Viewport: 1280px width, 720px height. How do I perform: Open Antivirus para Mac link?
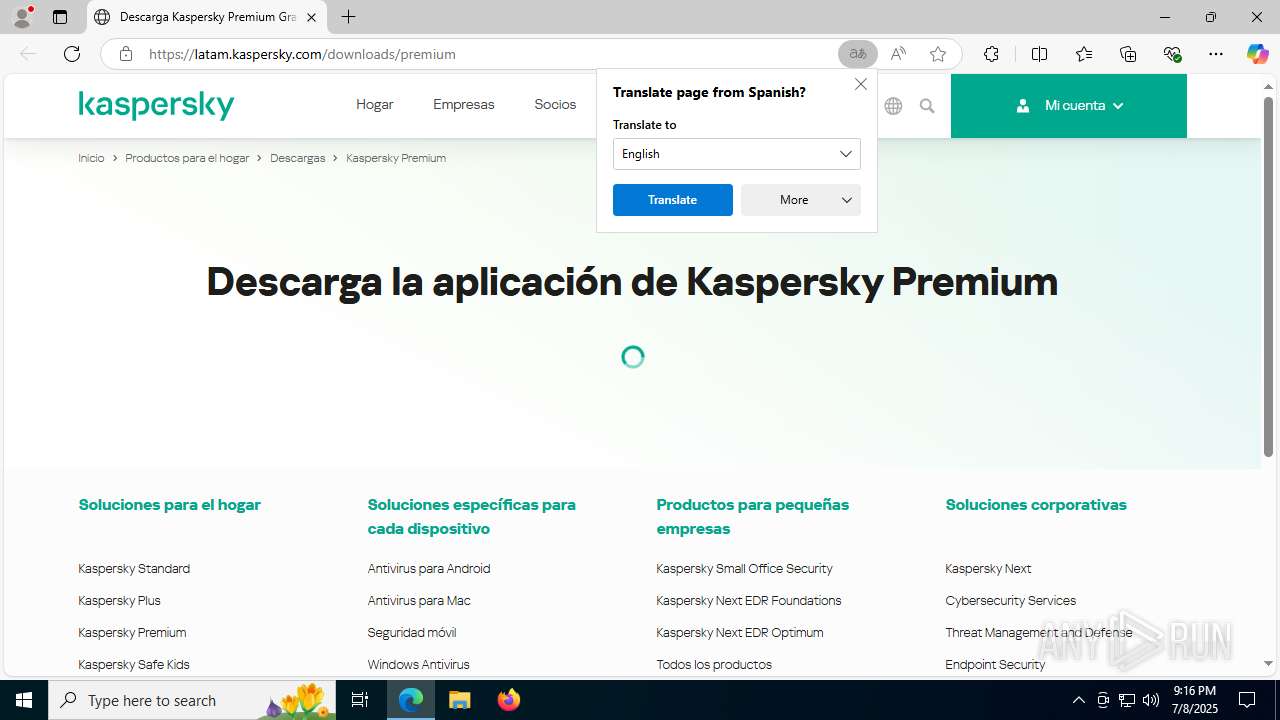point(419,600)
